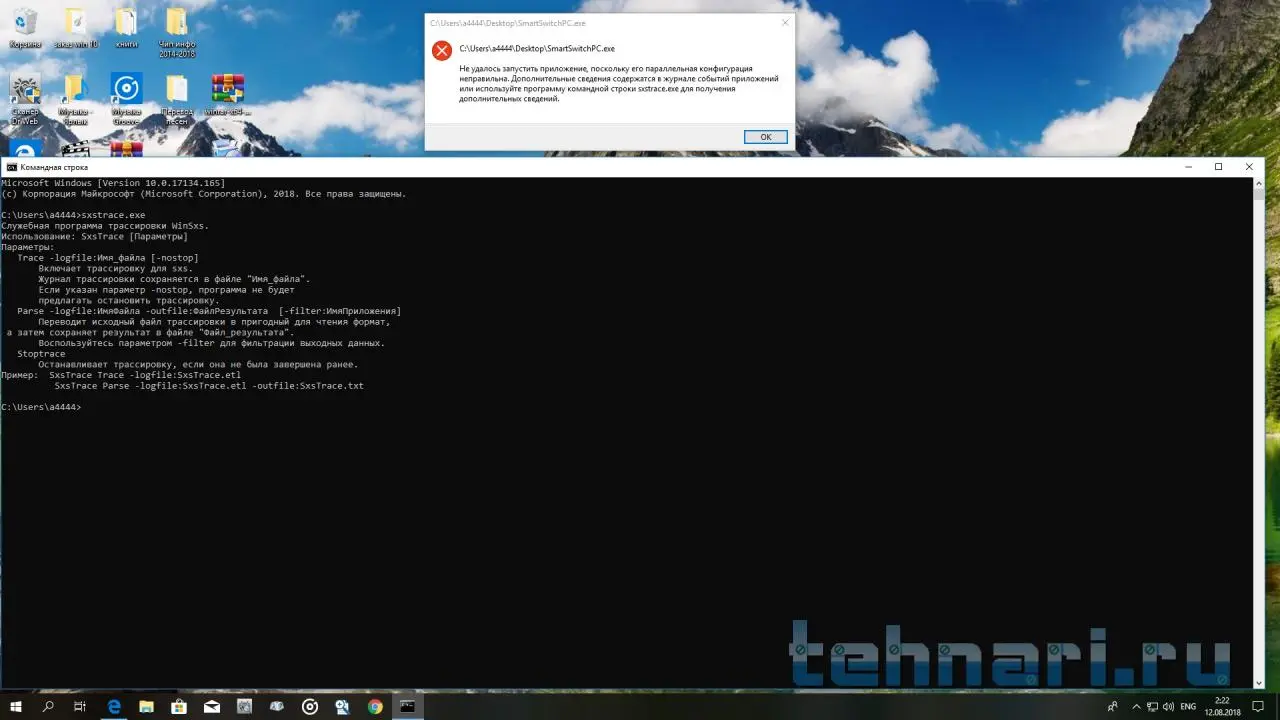Click the Командная строка title bar icon
Screen dimensions: 1280x720
[x=11, y=167]
